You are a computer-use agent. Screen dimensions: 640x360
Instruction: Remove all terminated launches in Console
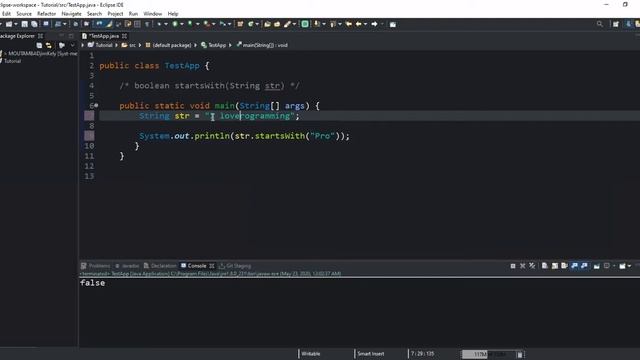point(532,266)
